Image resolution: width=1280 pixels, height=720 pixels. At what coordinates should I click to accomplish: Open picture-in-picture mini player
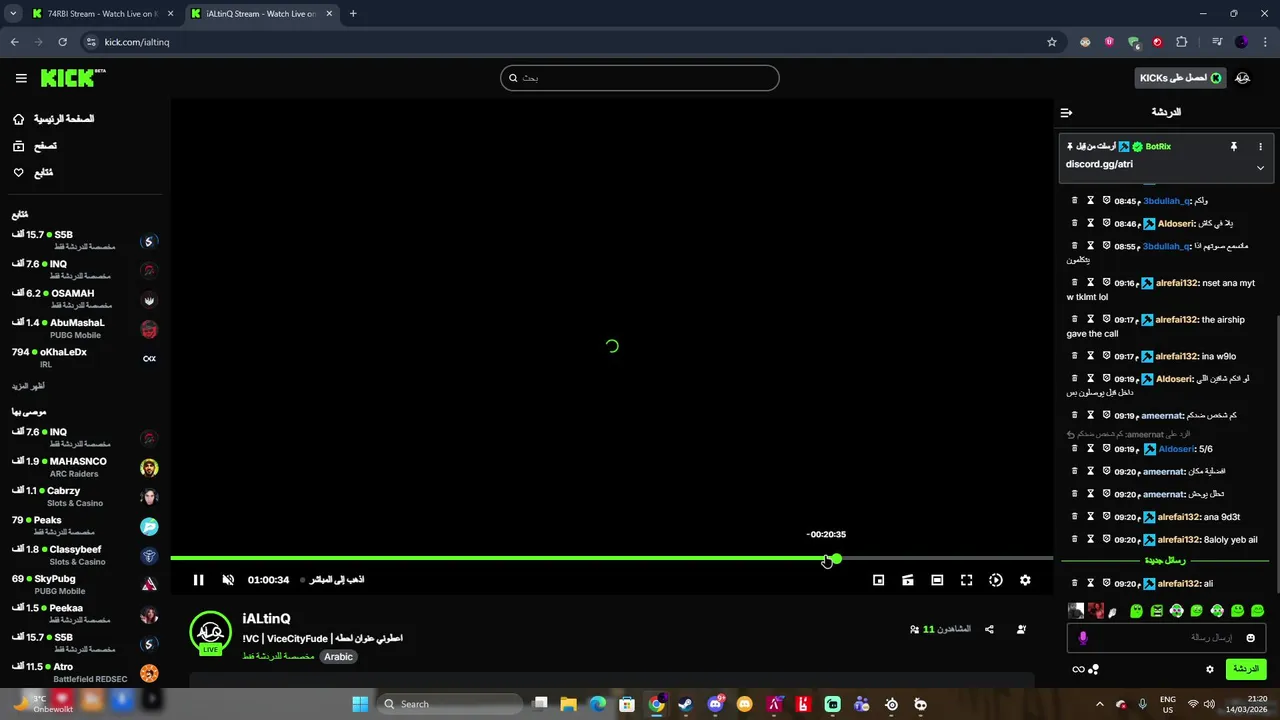[x=878, y=580]
